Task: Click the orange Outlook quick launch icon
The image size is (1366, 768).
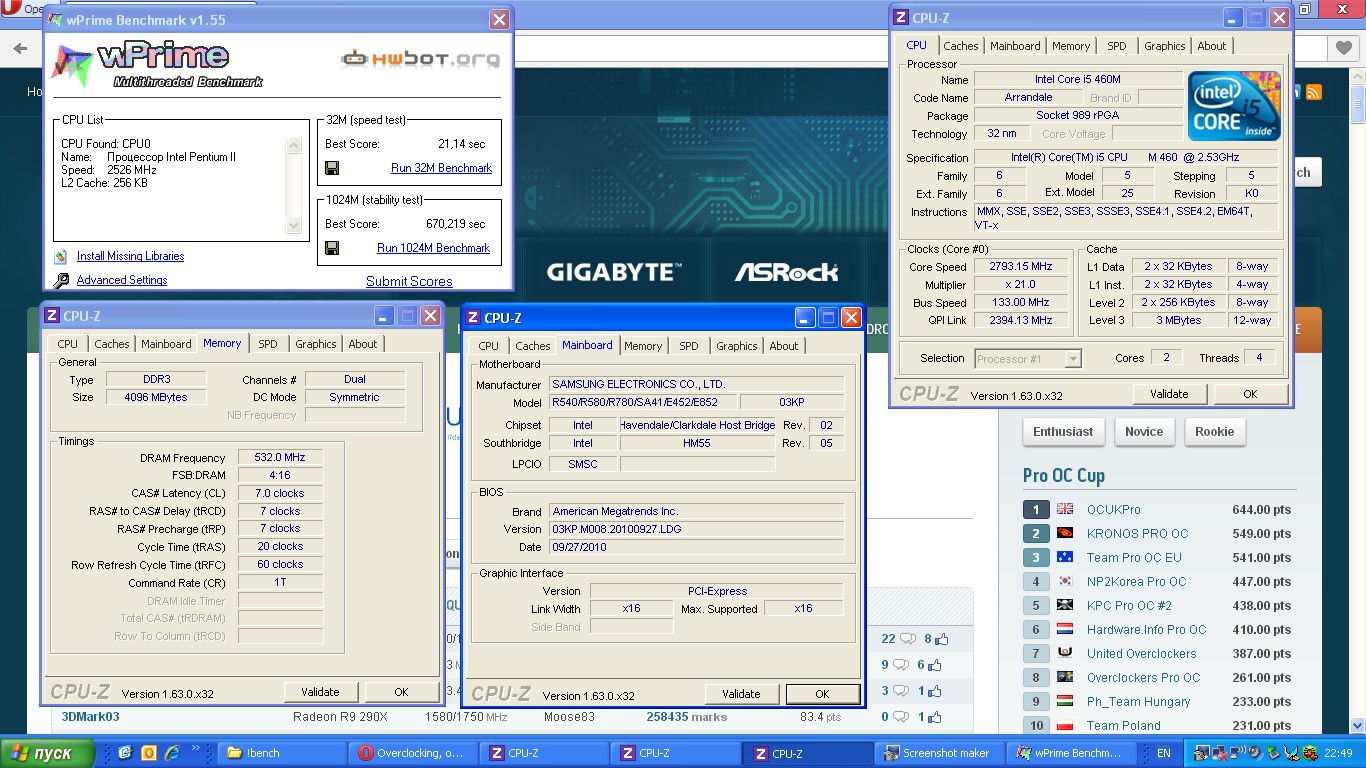Action: (x=149, y=753)
